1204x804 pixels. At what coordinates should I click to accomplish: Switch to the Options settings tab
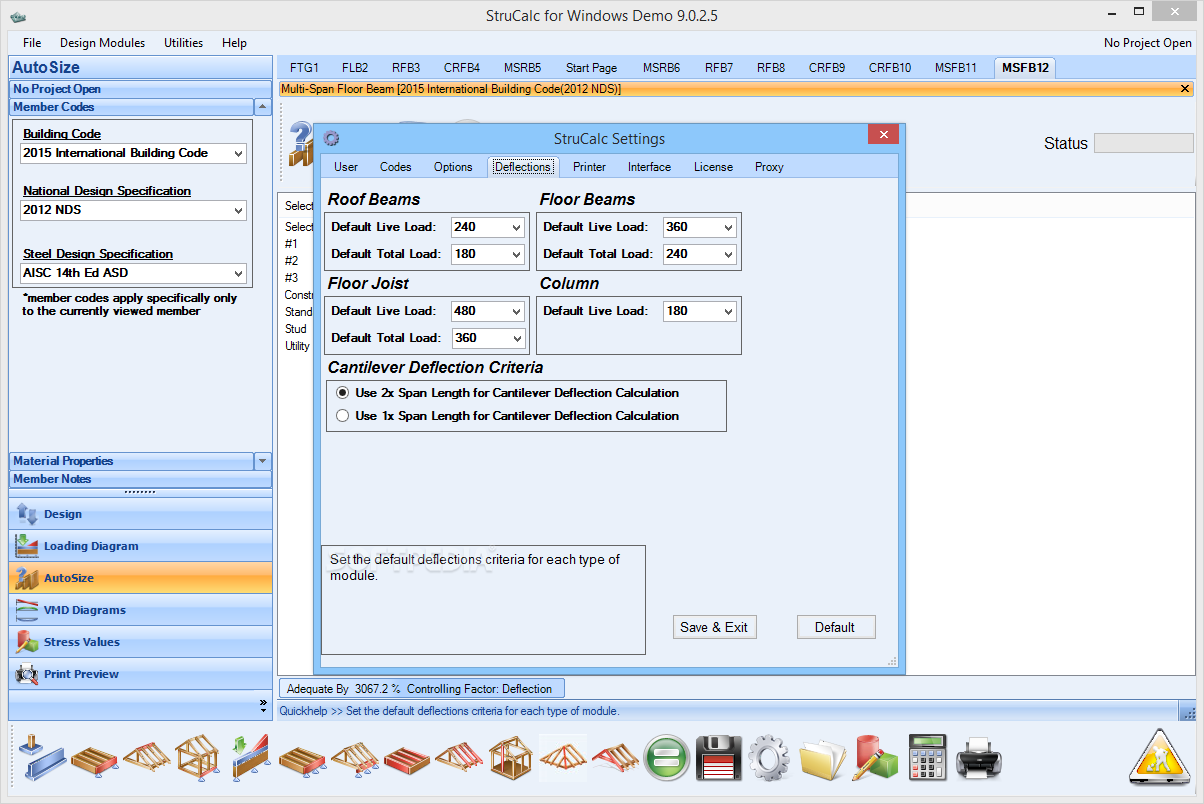pyautogui.click(x=453, y=167)
